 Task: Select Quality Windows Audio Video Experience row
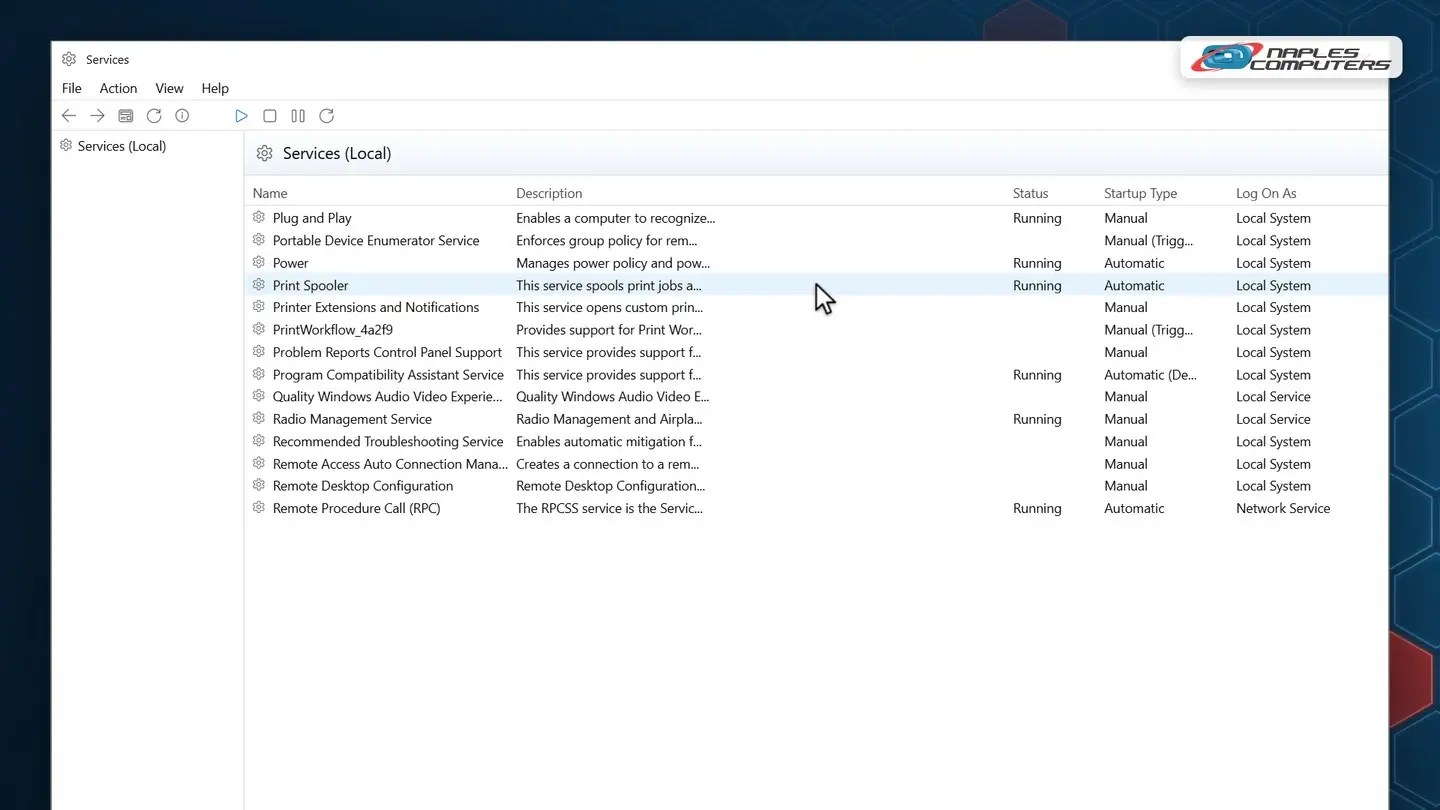coord(816,397)
